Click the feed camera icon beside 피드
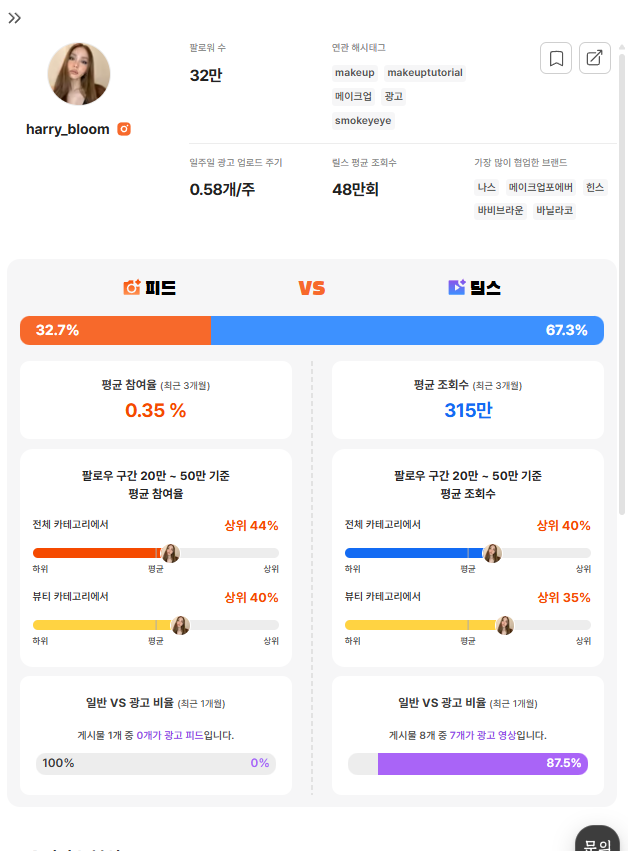The height and width of the screenshot is (851, 628). pos(132,287)
